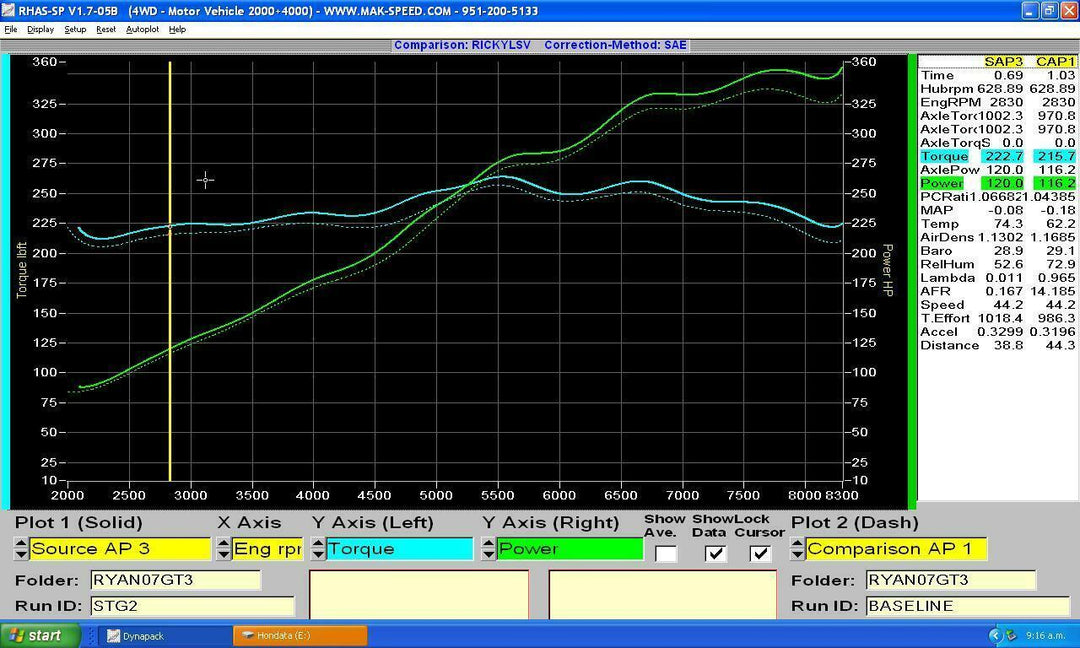Click the RHAS-SP icon in the title bar
Viewport: 1080px width, 648px height.
point(8,10)
